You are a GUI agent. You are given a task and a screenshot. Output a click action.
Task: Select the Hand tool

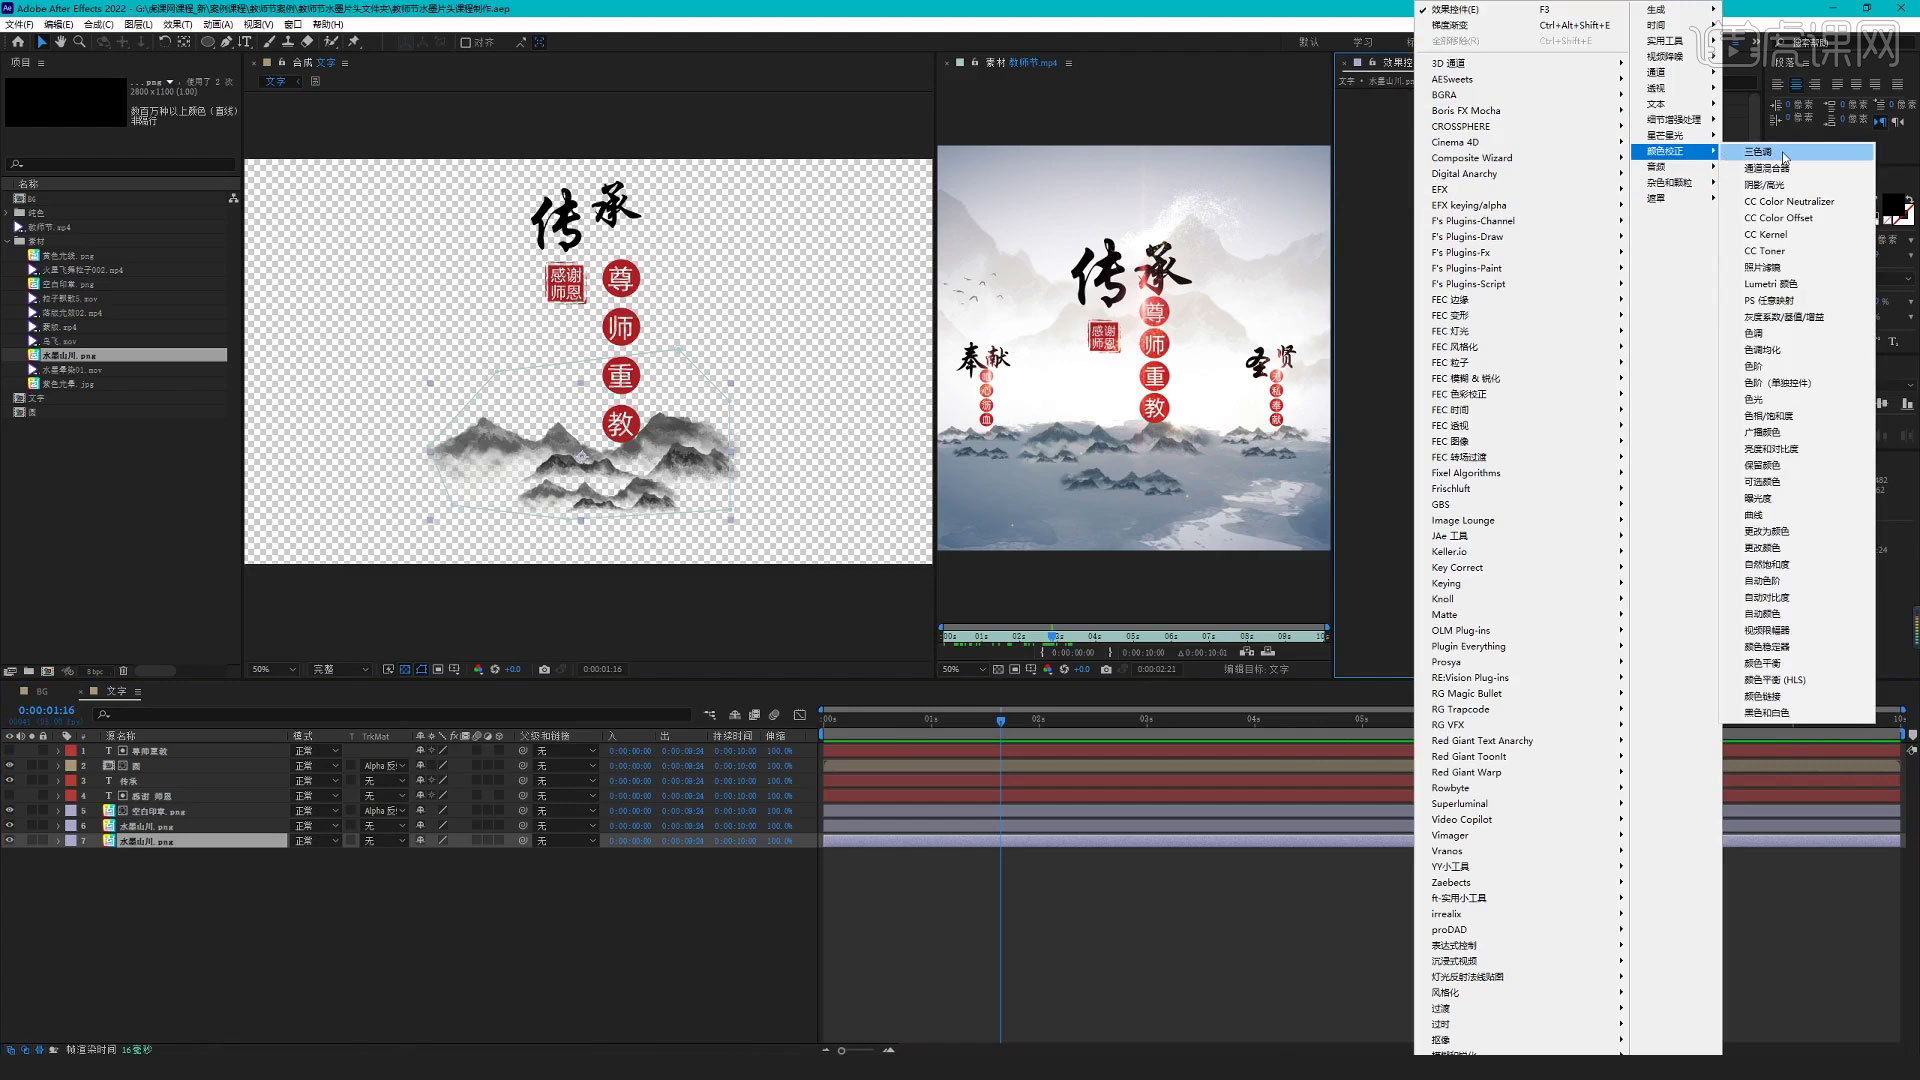[60, 42]
